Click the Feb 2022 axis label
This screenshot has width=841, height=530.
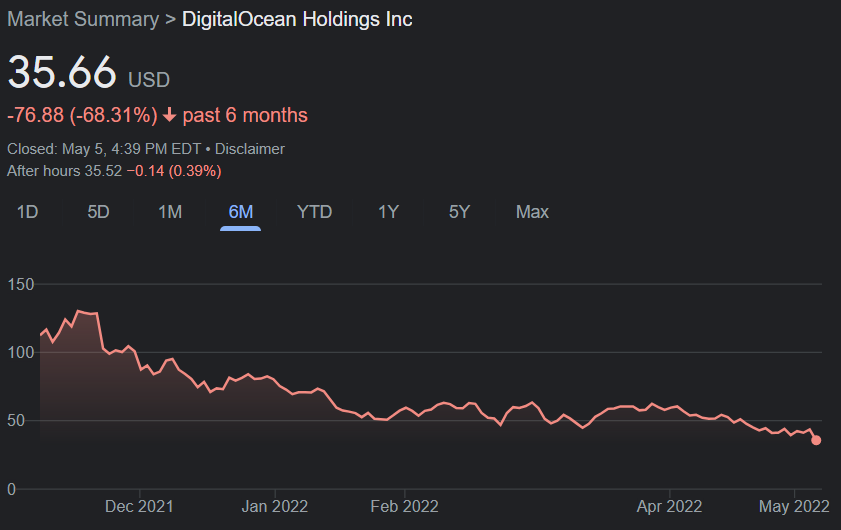[x=404, y=506]
